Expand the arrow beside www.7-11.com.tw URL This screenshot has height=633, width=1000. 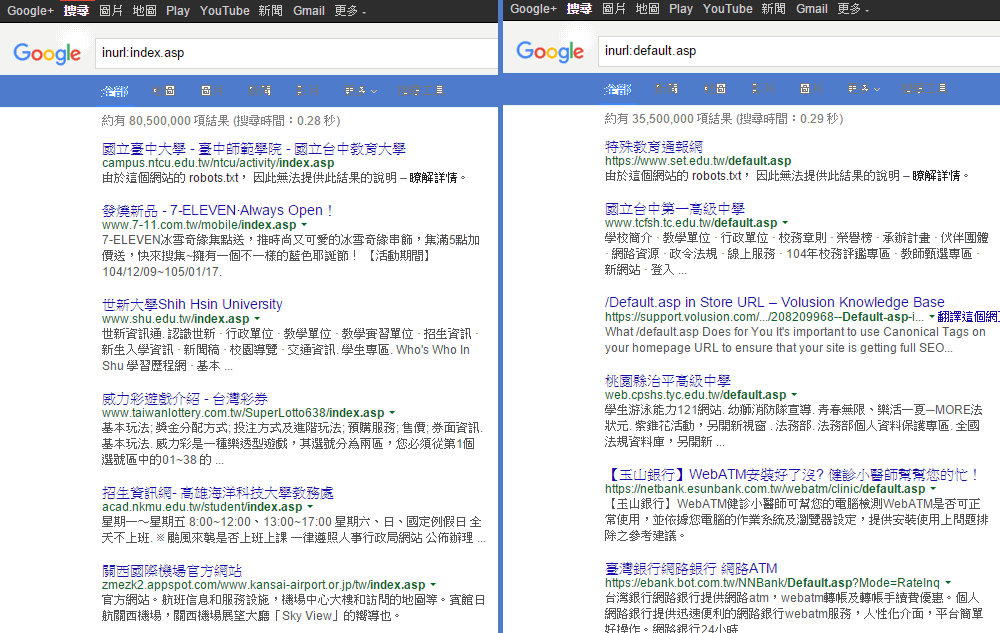coord(304,225)
